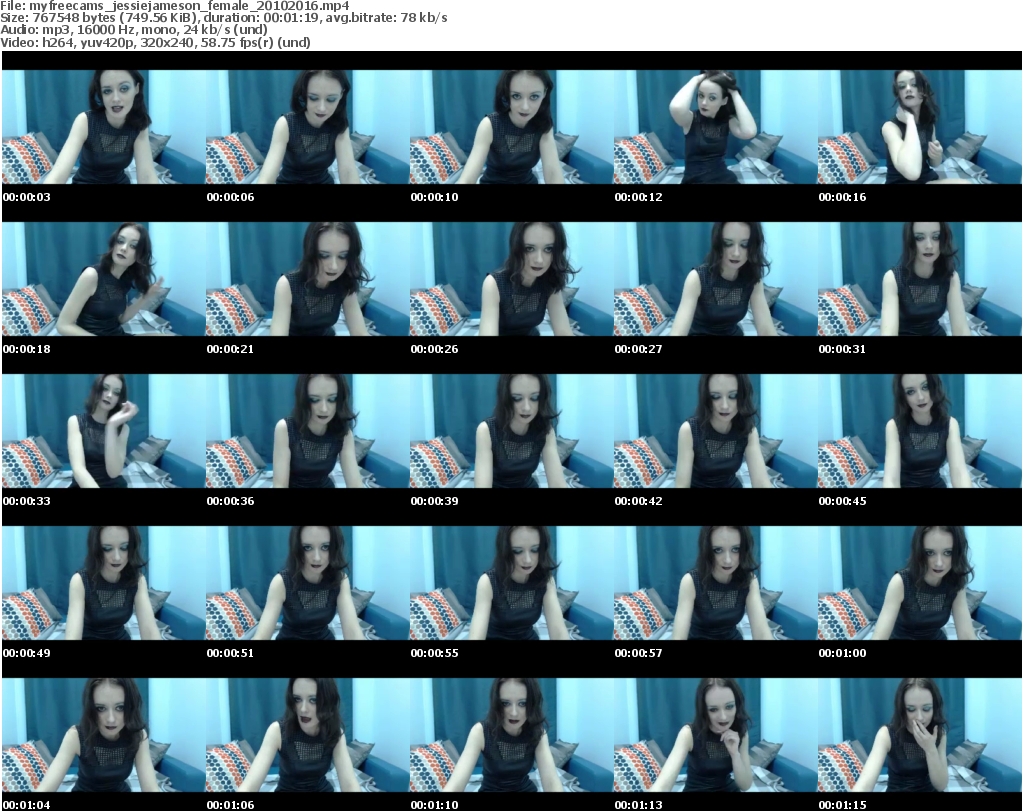This screenshot has width=1024, height=811.
Task: Select the thumbnail above timestamp 00:00:27
Action: click(715, 279)
